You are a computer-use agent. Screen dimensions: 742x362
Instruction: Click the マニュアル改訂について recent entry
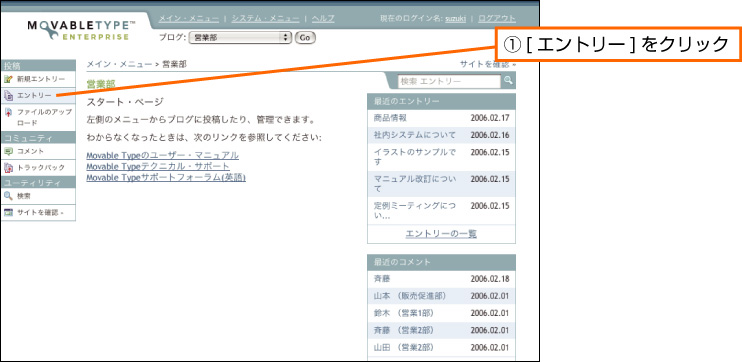(415, 184)
